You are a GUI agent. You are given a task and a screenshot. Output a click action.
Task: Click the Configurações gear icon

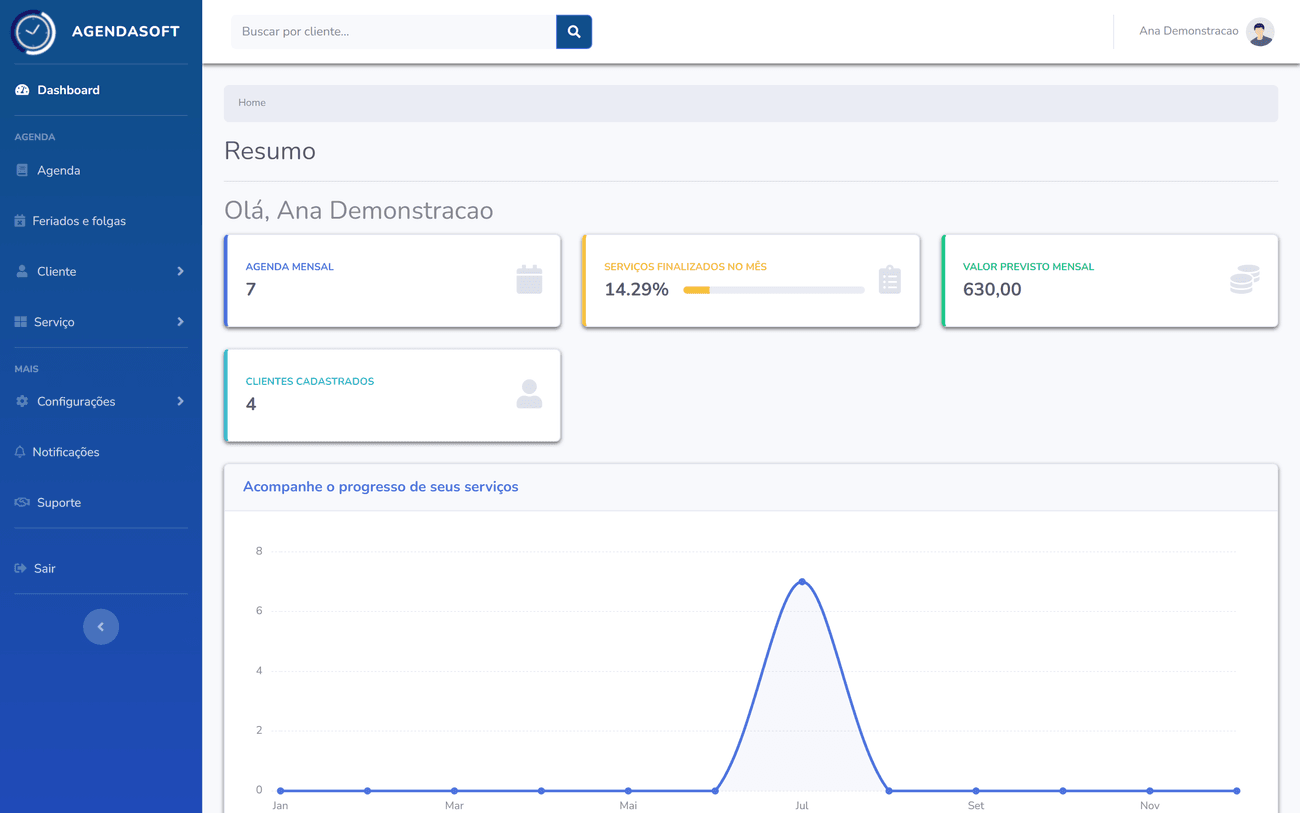tap(22, 401)
